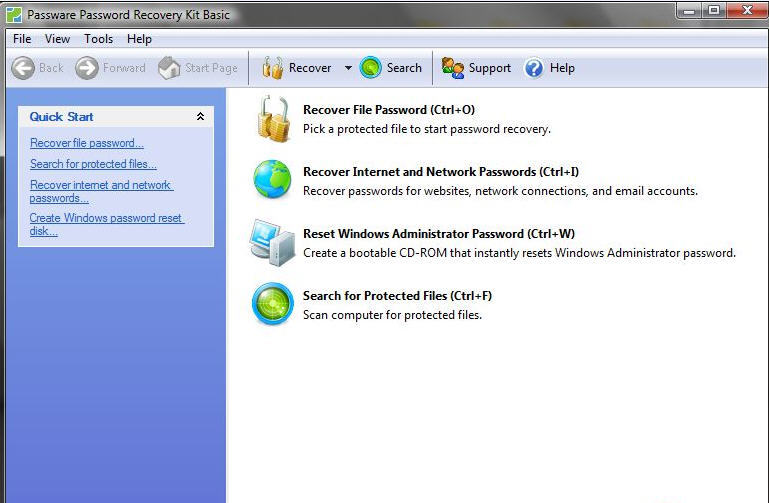This screenshot has width=769, height=503.
Task: Open the View menu
Action: point(57,39)
